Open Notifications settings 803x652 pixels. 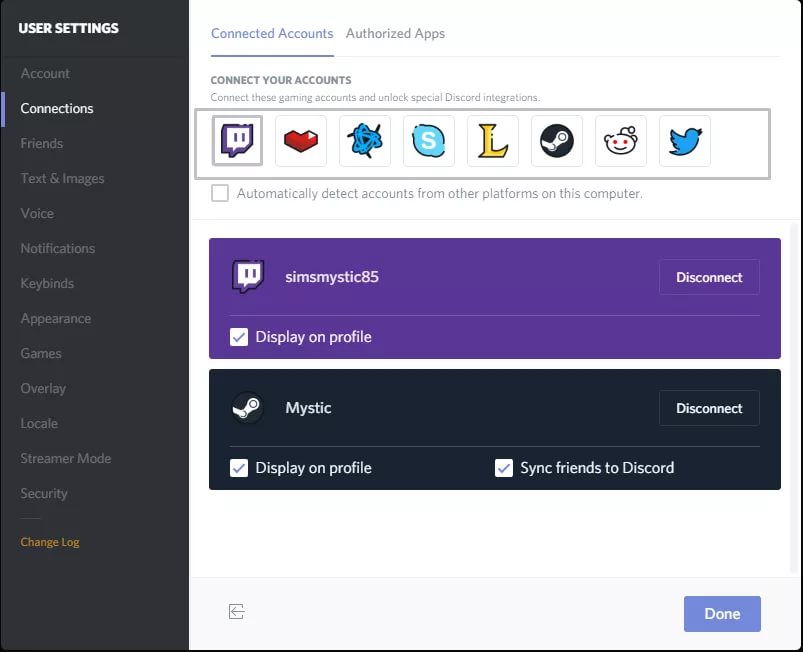pyautogui.click(x=58, y=248)
